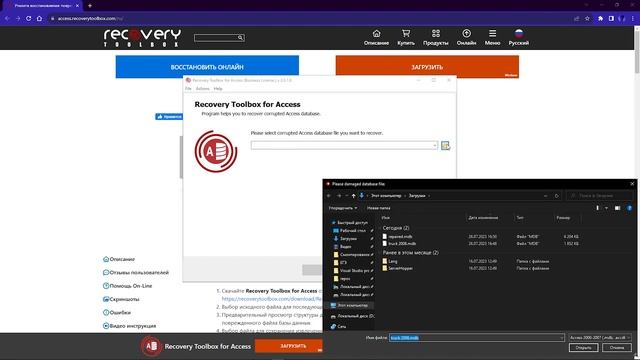Viewport: 640px width, 360px height.
Task: Click the share icon in address bar
Action: (x=576, y=18)
